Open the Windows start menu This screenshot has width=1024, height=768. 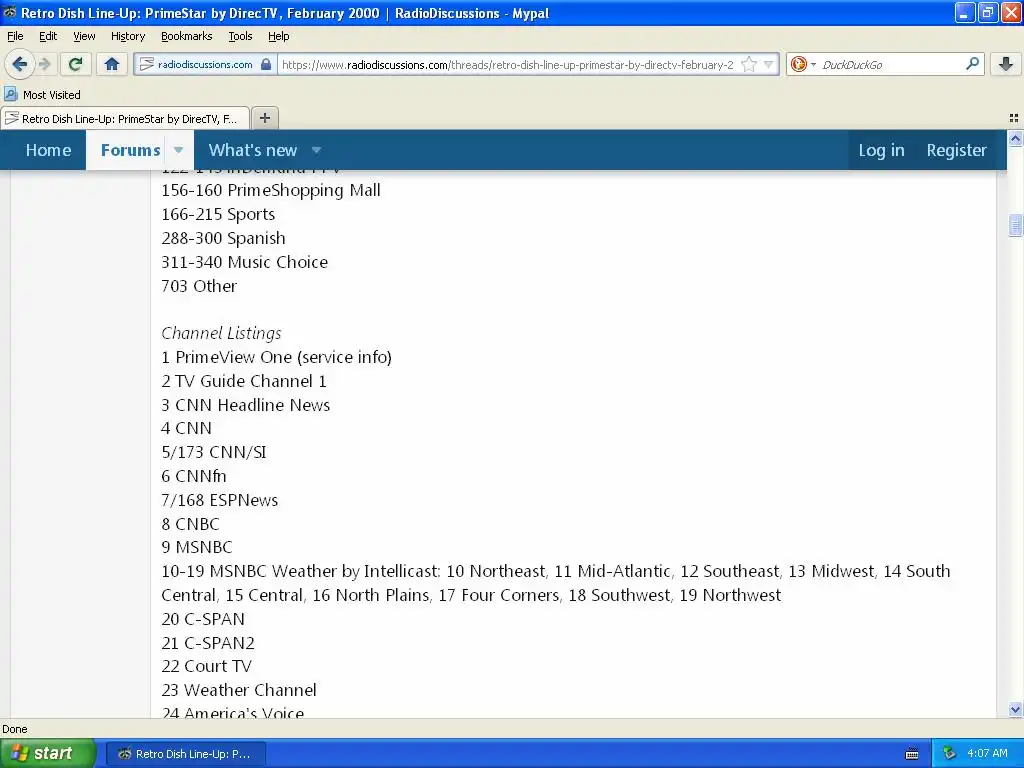pos(47,754)
